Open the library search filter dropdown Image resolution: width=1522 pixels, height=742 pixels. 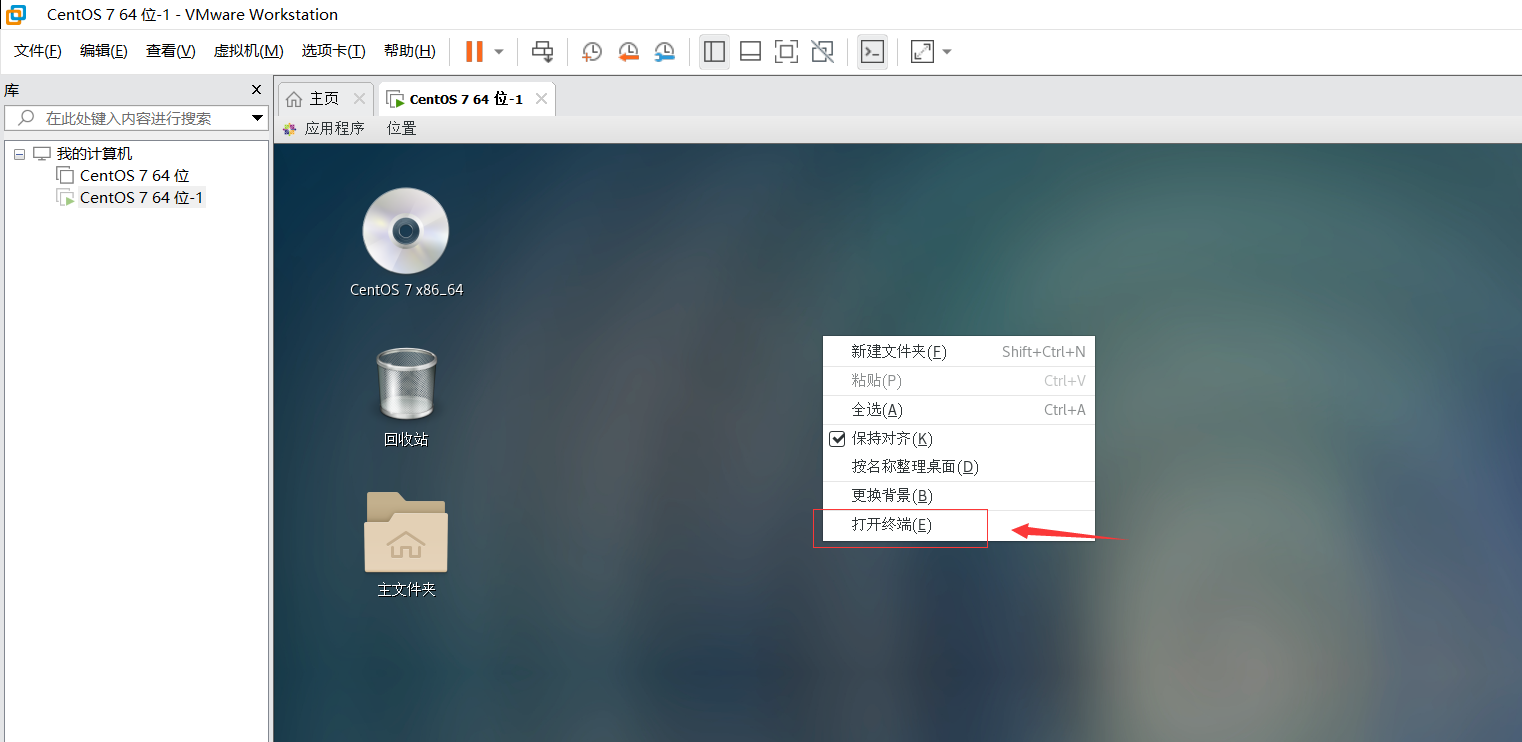click(257, 118)
